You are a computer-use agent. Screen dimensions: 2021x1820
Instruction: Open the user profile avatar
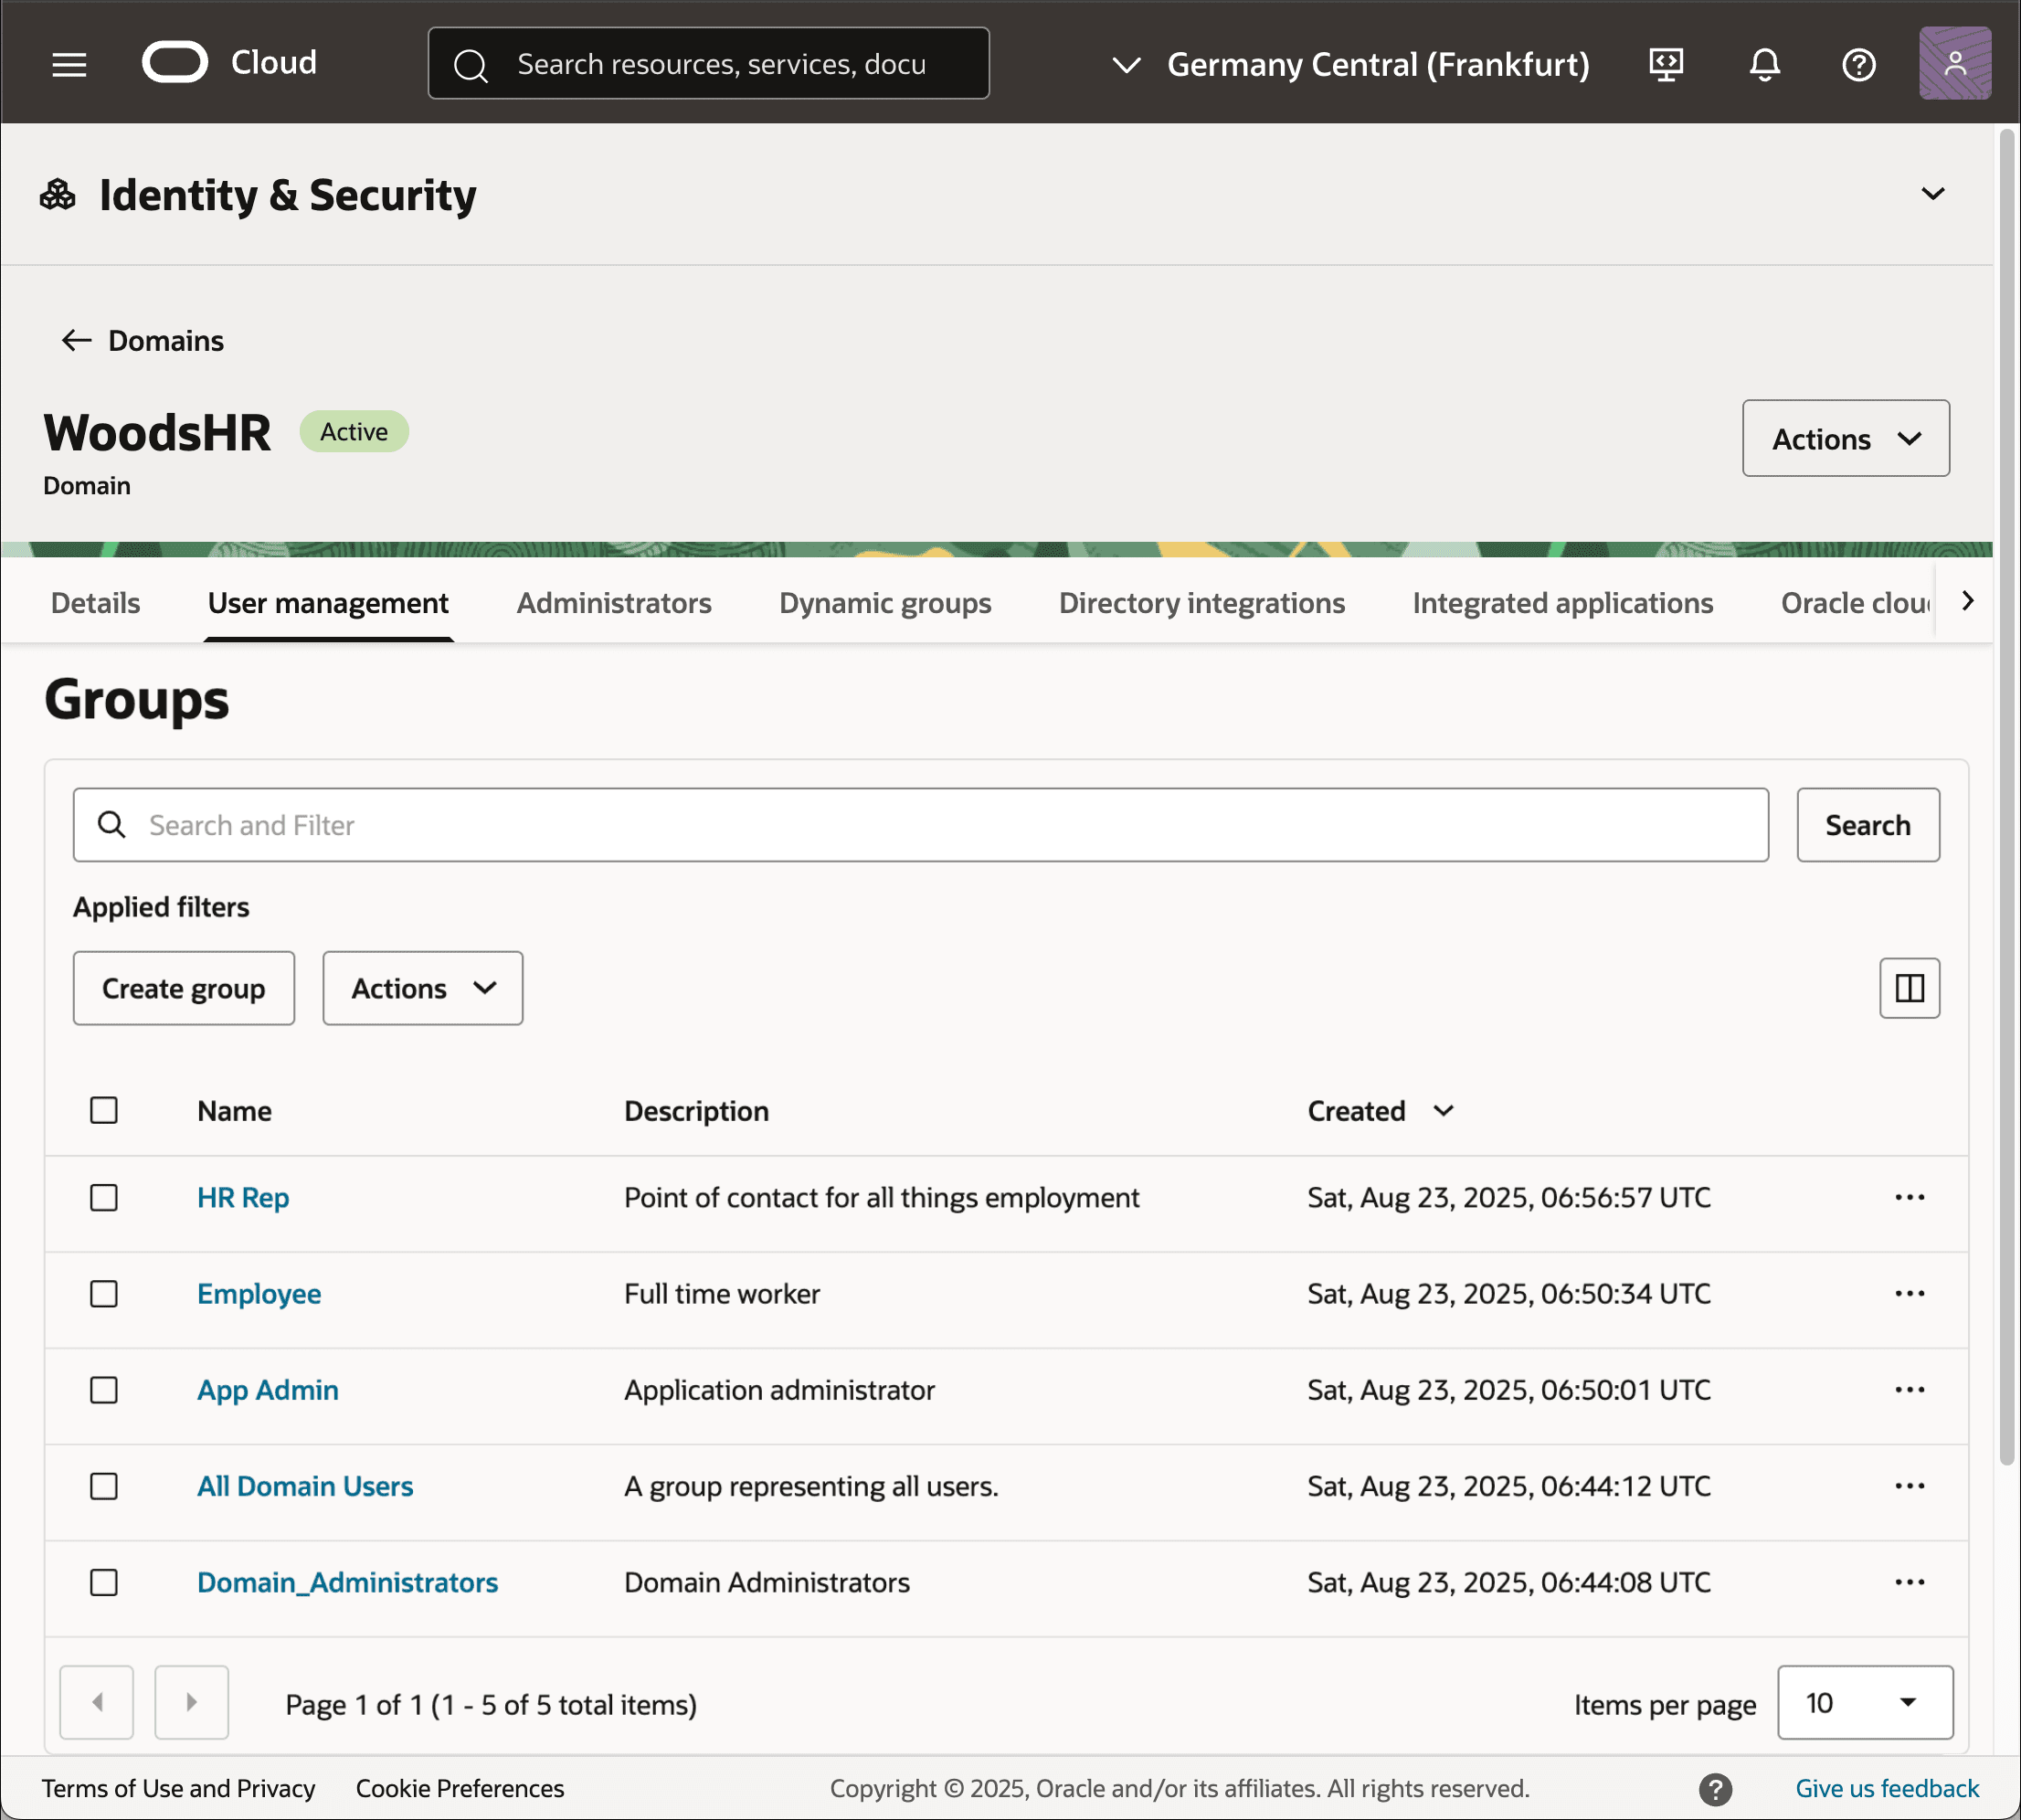(1954, 63)
